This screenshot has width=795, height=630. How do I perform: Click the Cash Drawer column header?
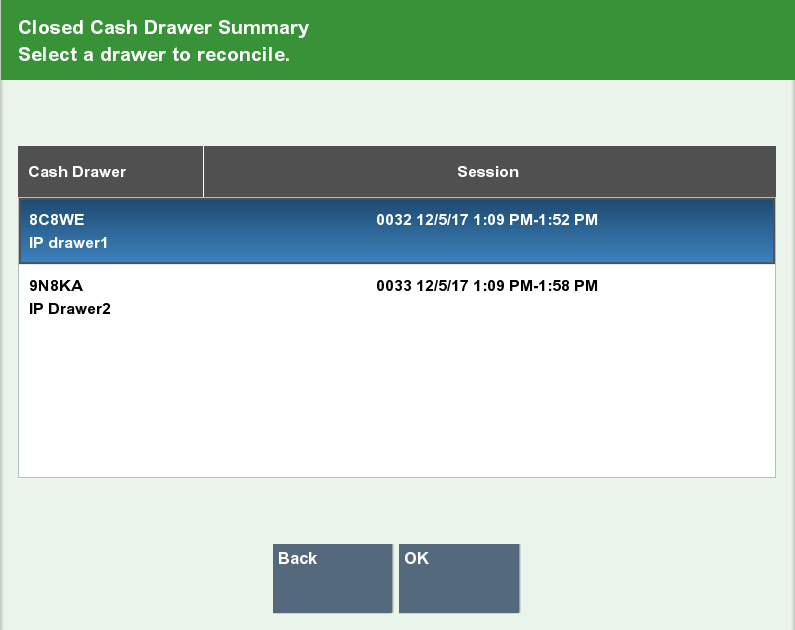pos(111,172)
